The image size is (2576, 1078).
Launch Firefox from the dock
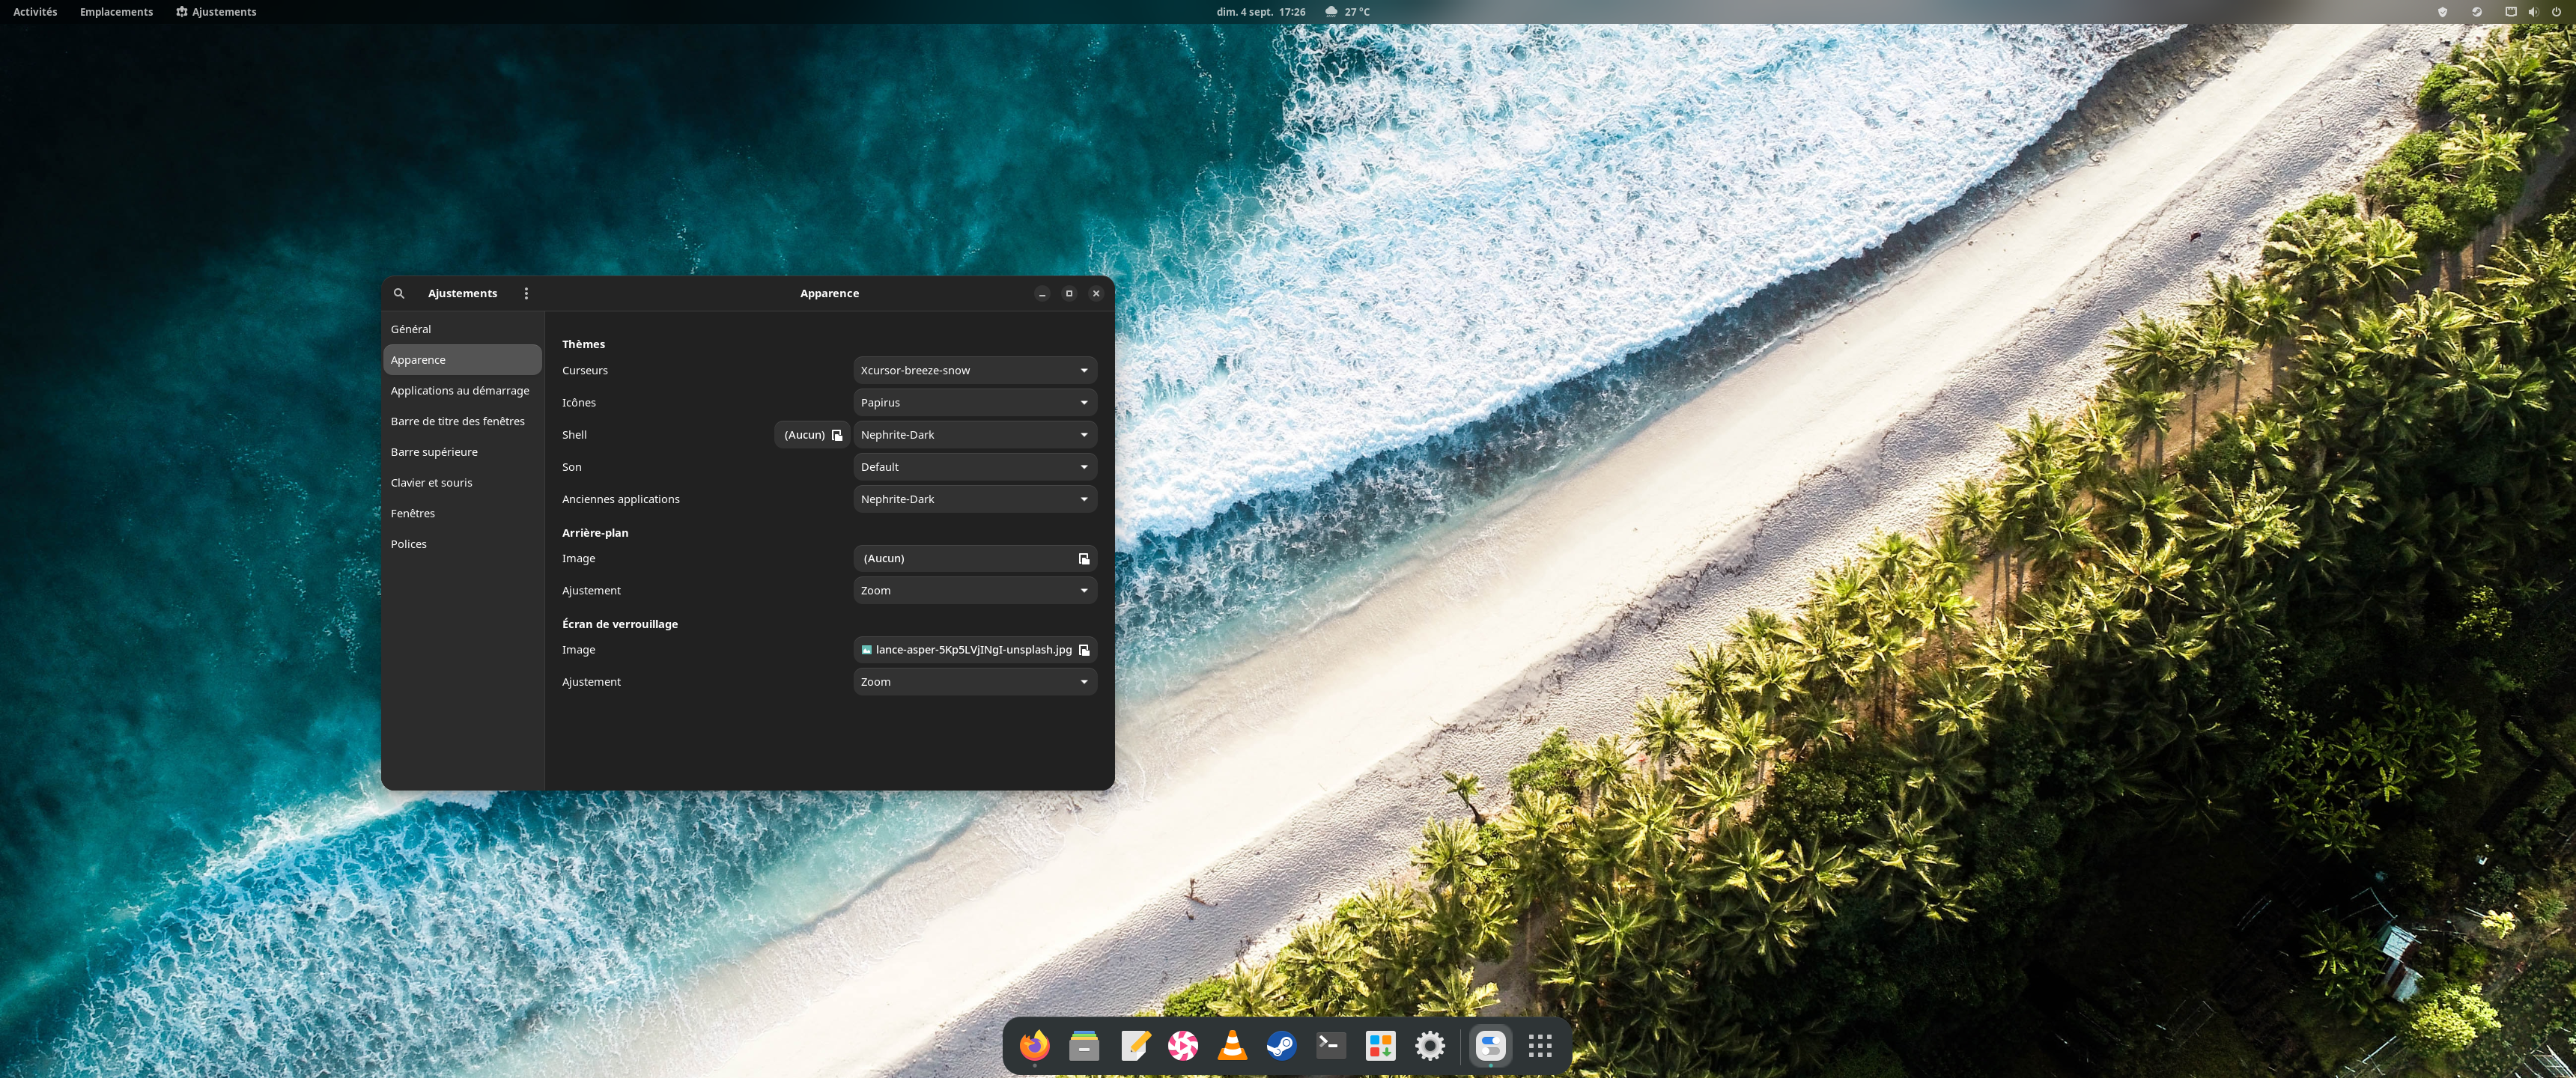tap(1034, 1045)
